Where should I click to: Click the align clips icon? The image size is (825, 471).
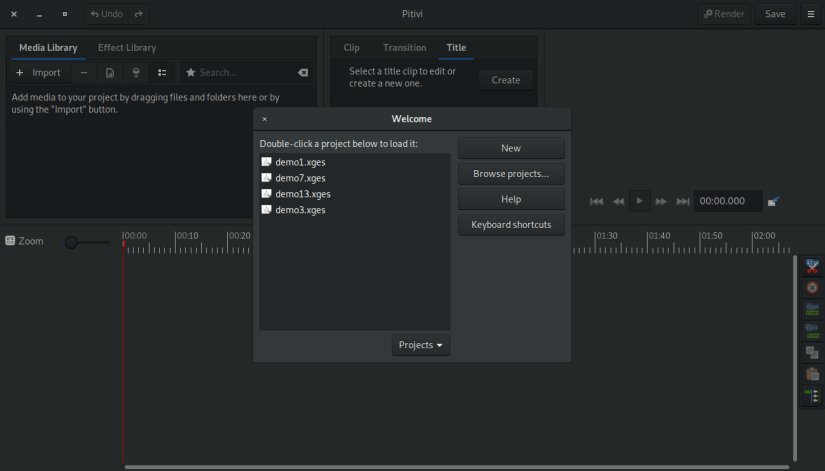(x=812, y=396)
